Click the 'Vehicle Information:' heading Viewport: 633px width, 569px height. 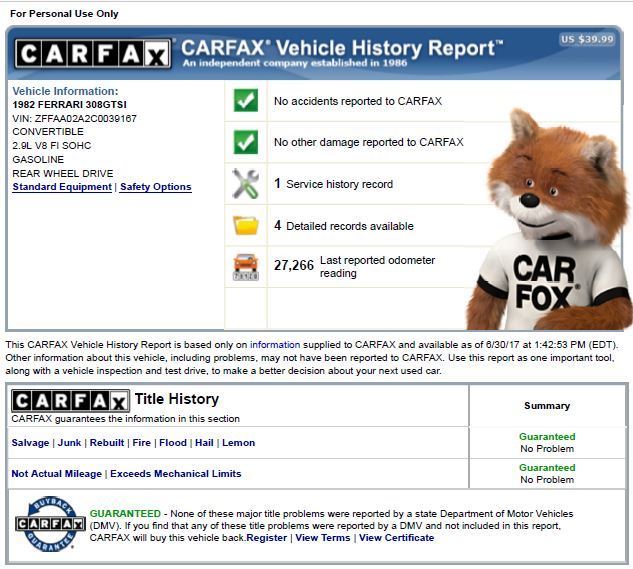[65, 91]
